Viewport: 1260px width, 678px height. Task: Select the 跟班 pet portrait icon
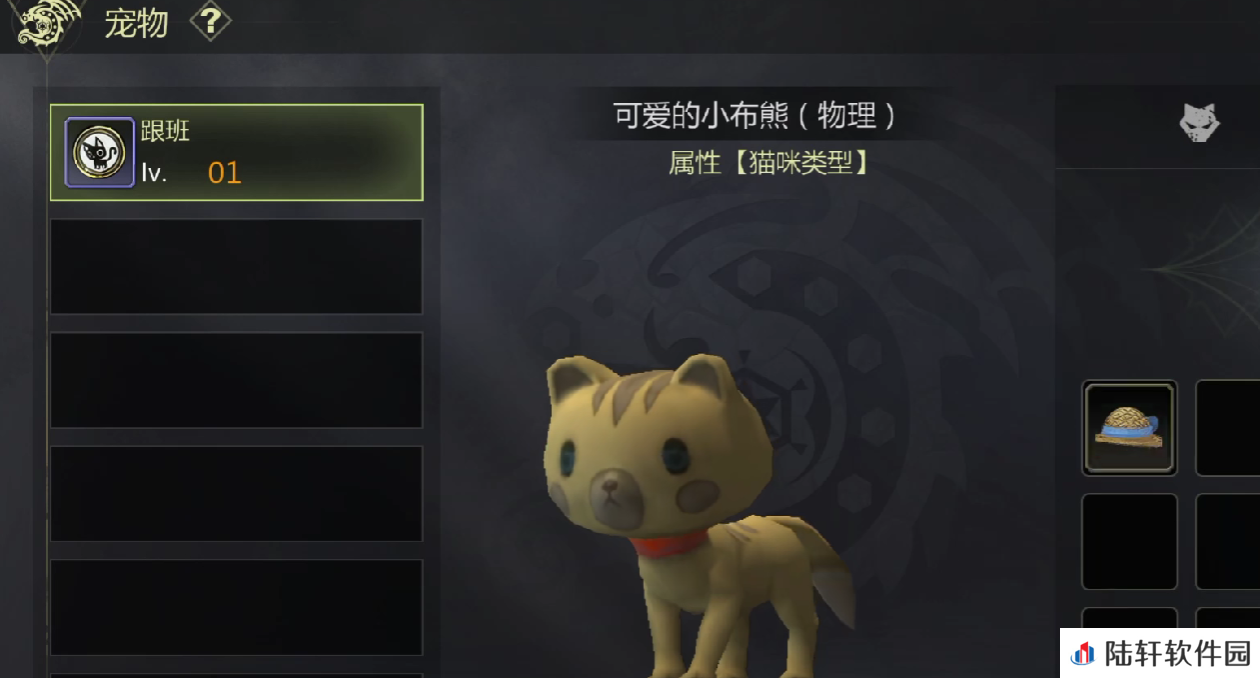[x=100, y=152]
